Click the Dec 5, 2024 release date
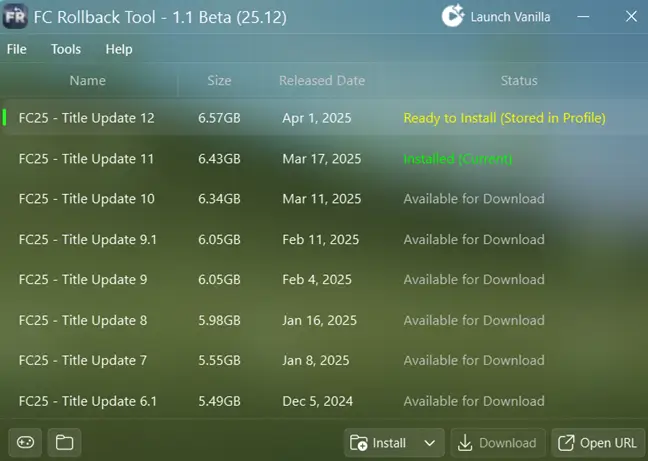 (317, 401)
